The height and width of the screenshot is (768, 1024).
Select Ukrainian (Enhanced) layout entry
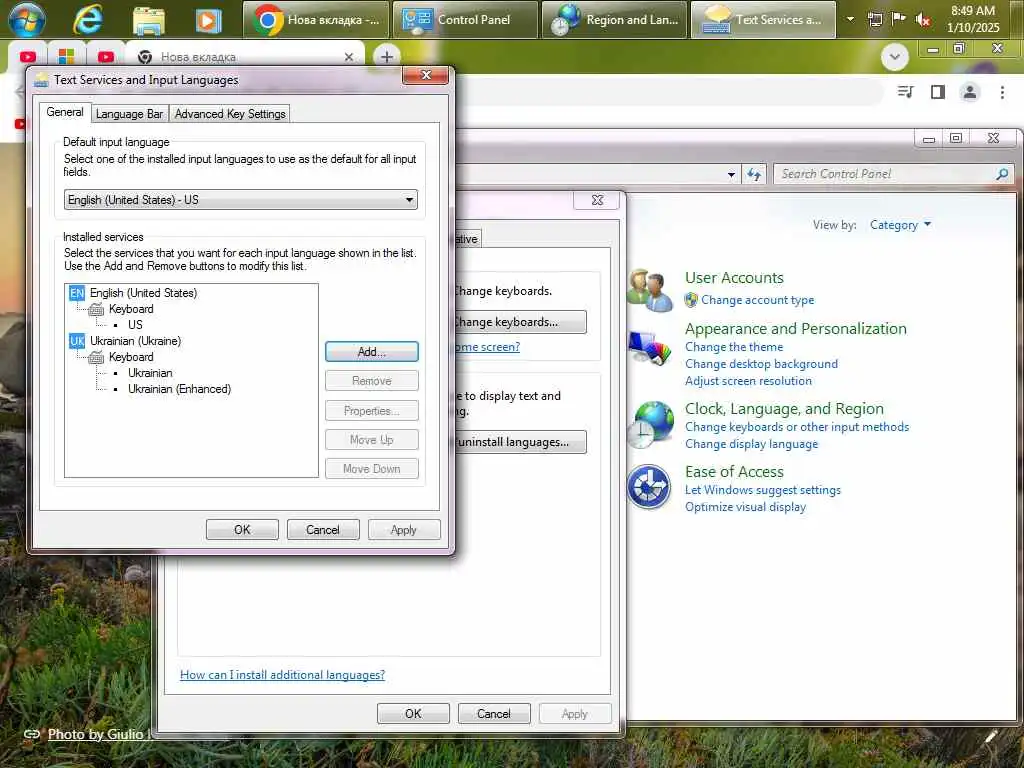click(x=180, y=389)
